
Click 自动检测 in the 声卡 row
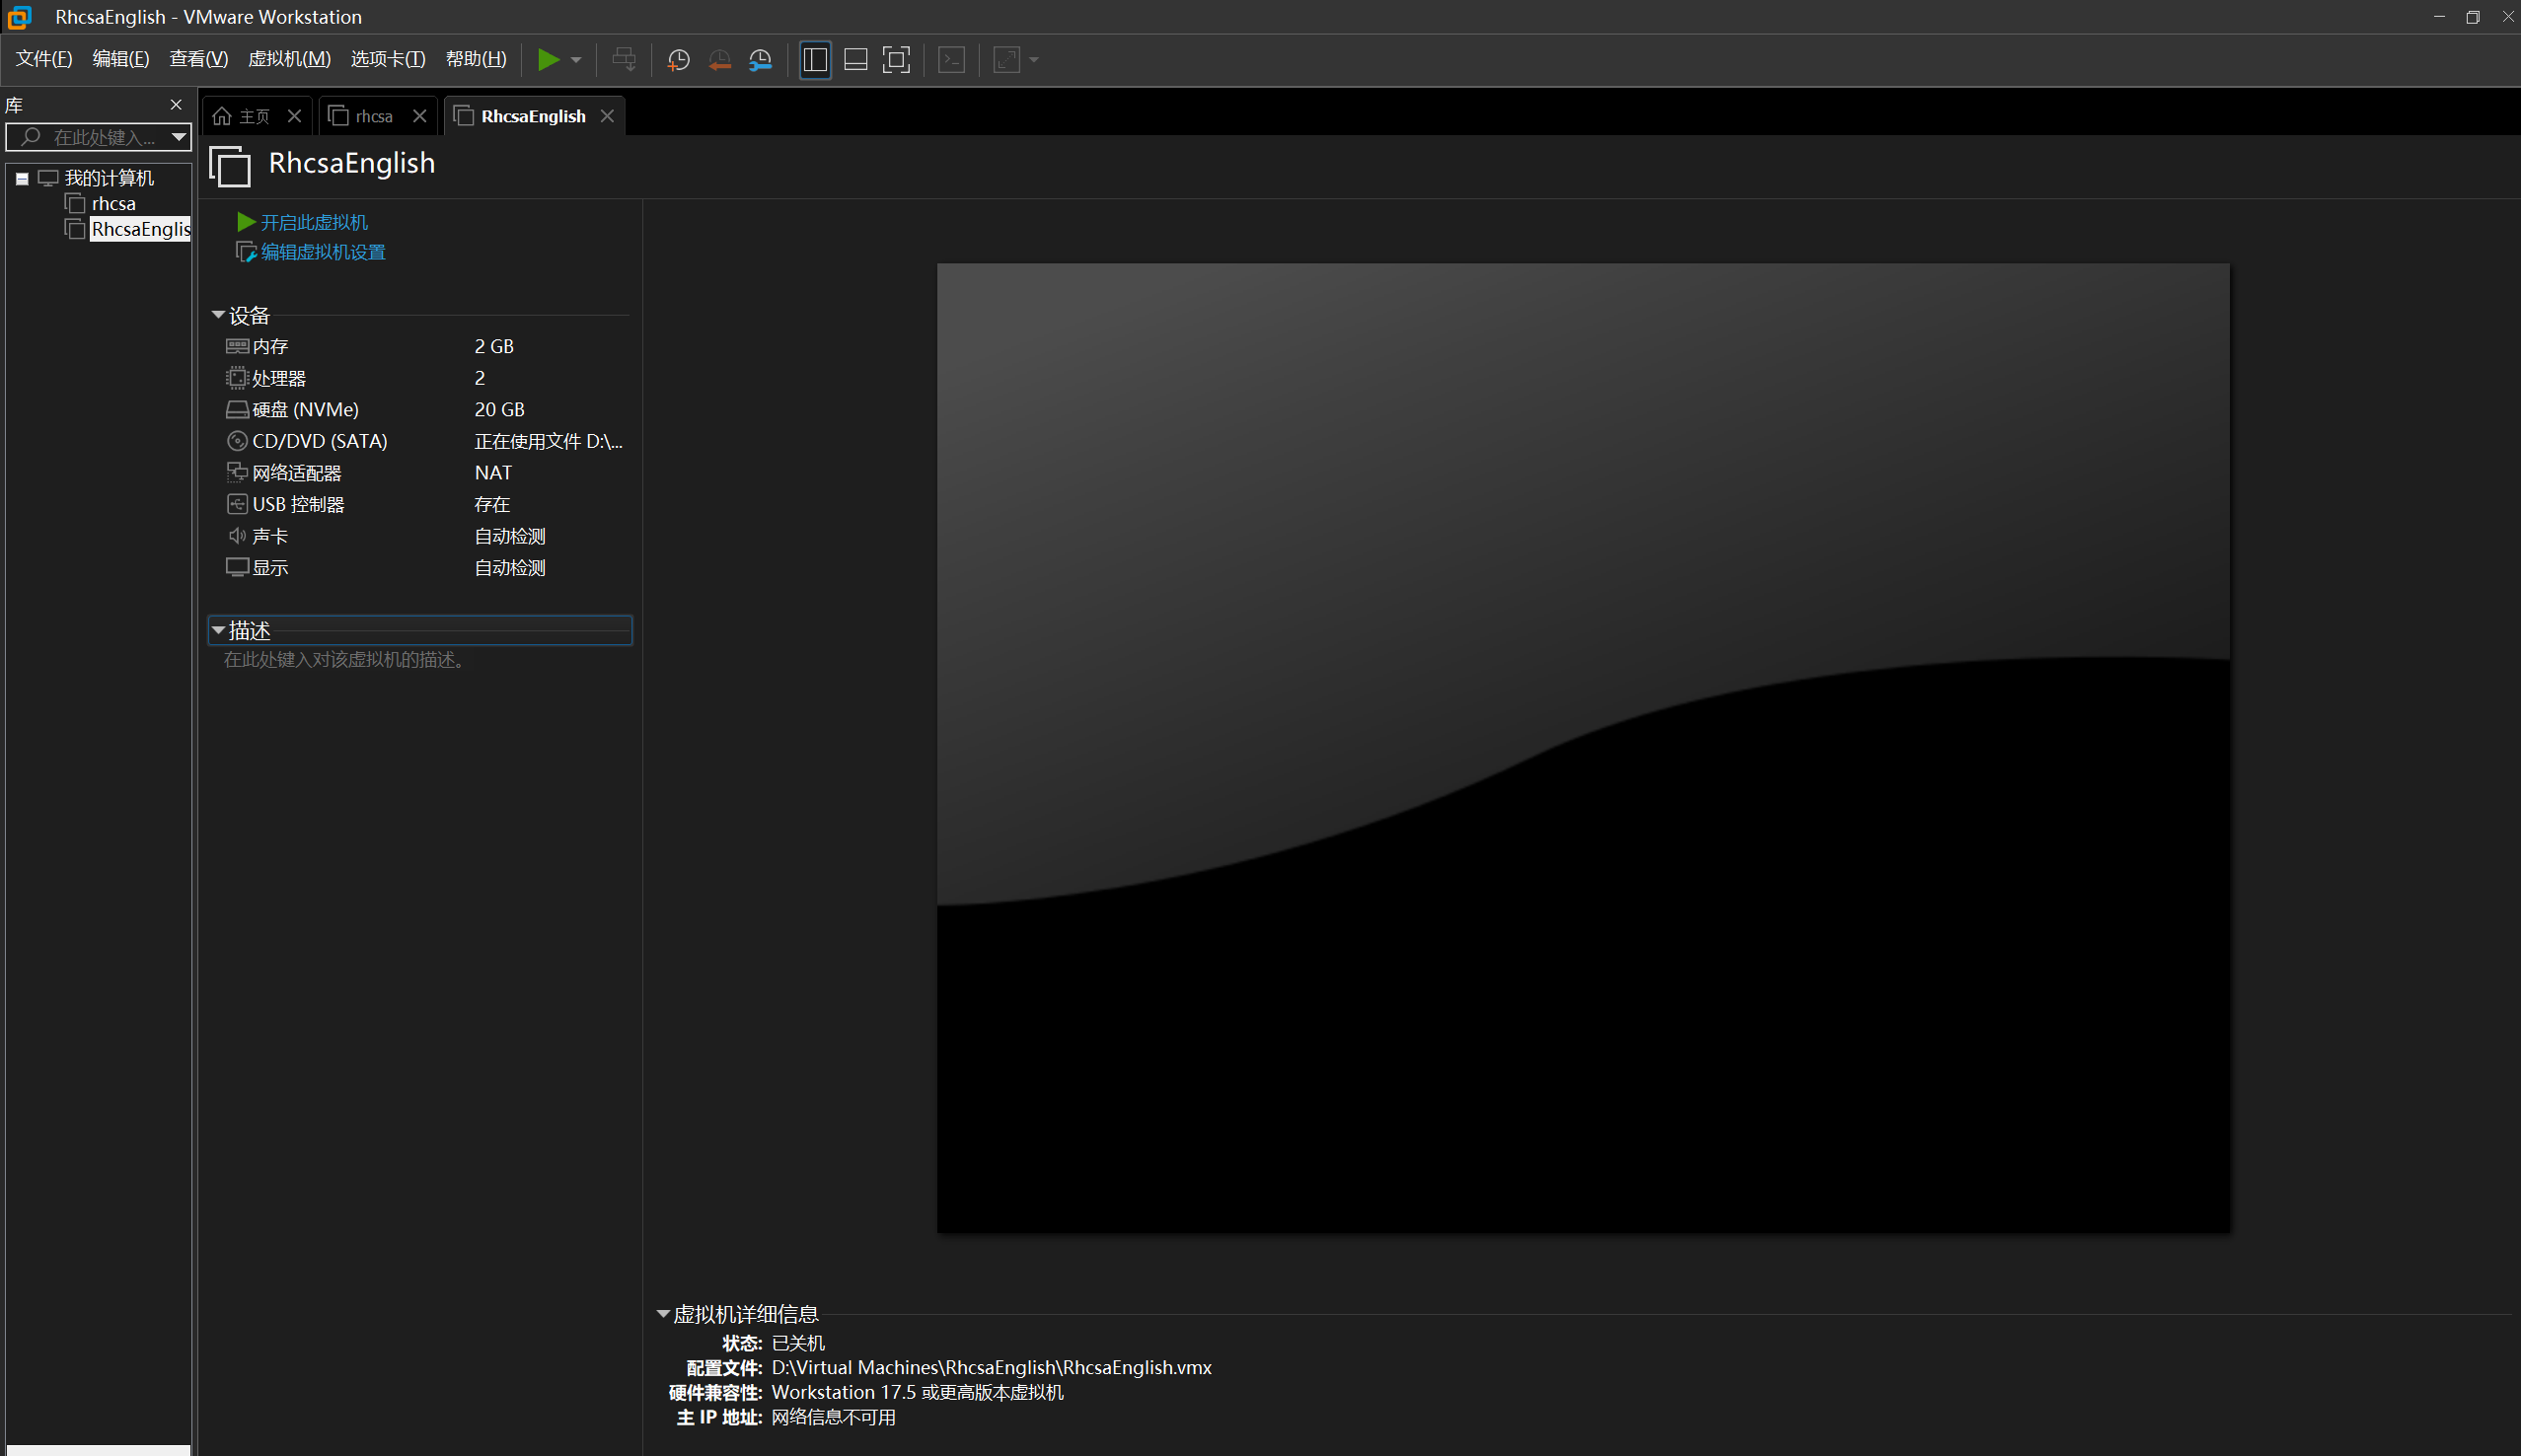[510, 536]
